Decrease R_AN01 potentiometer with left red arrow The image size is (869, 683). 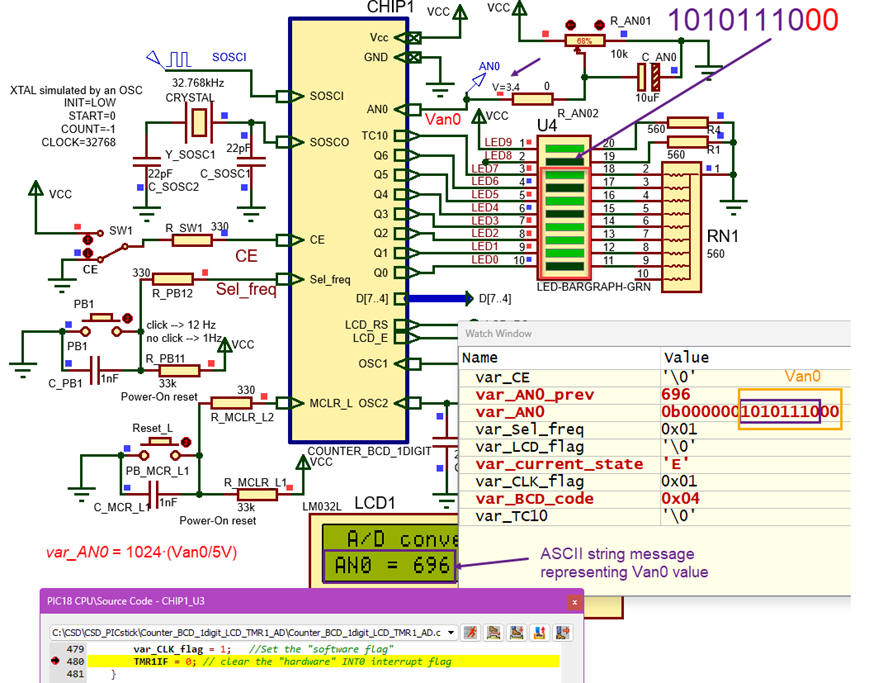coord(570,24)
